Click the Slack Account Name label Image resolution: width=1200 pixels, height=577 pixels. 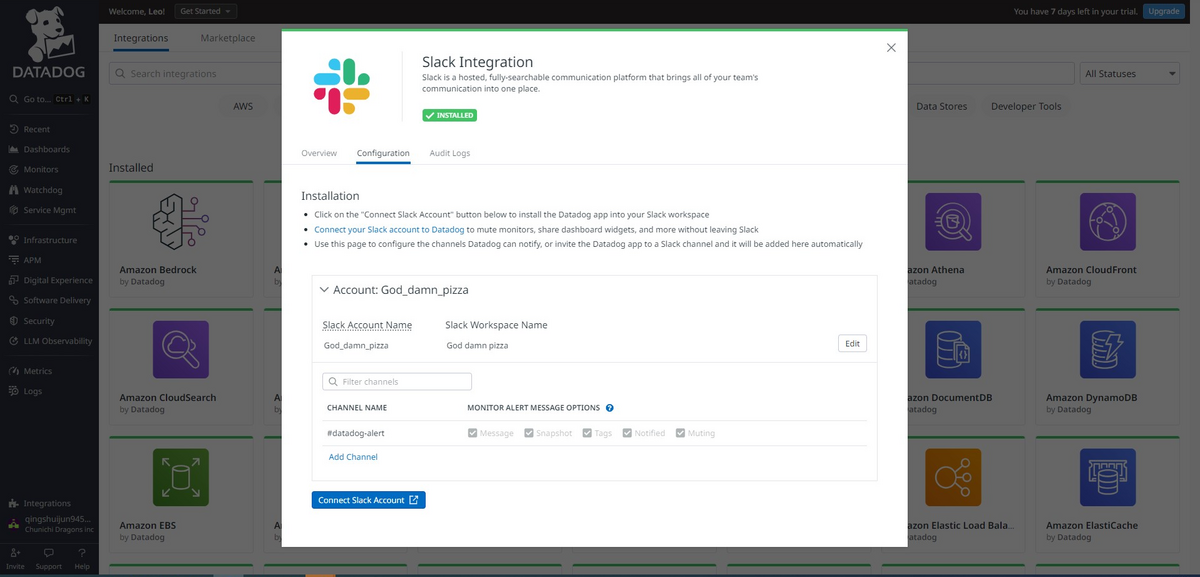[x=367, y=325]
